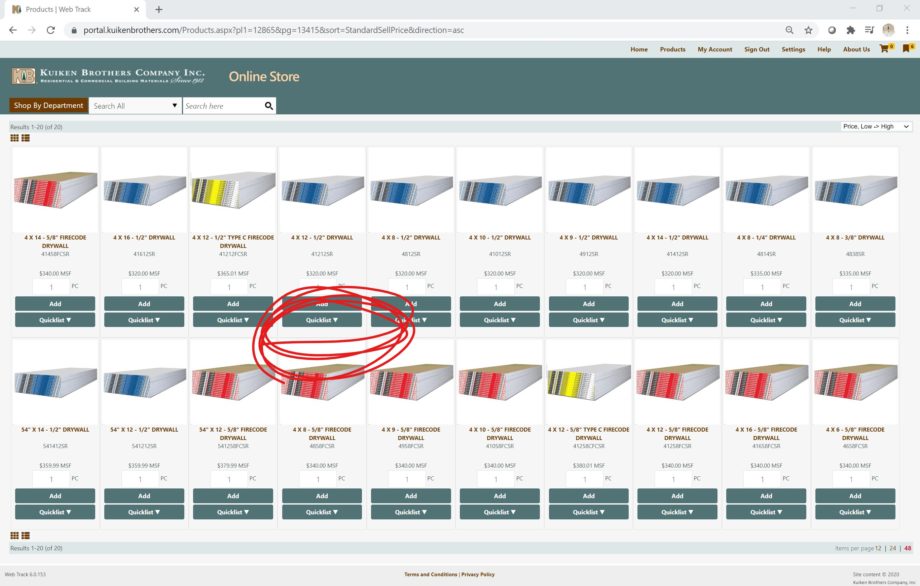Viewport: 920px width, 586px height.
Task: Open a new browser tab
Action: [x=159, y=9]
